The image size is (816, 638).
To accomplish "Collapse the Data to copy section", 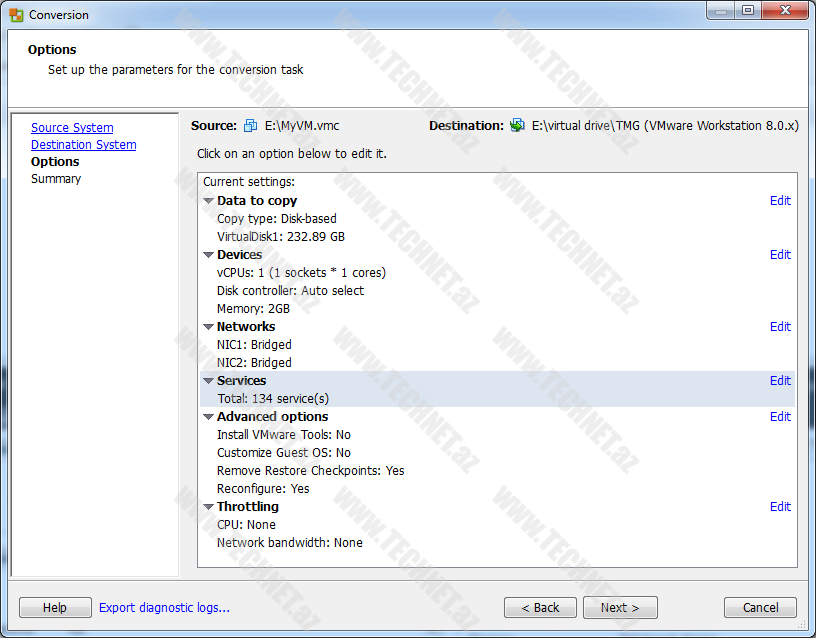I will point(209,201).
